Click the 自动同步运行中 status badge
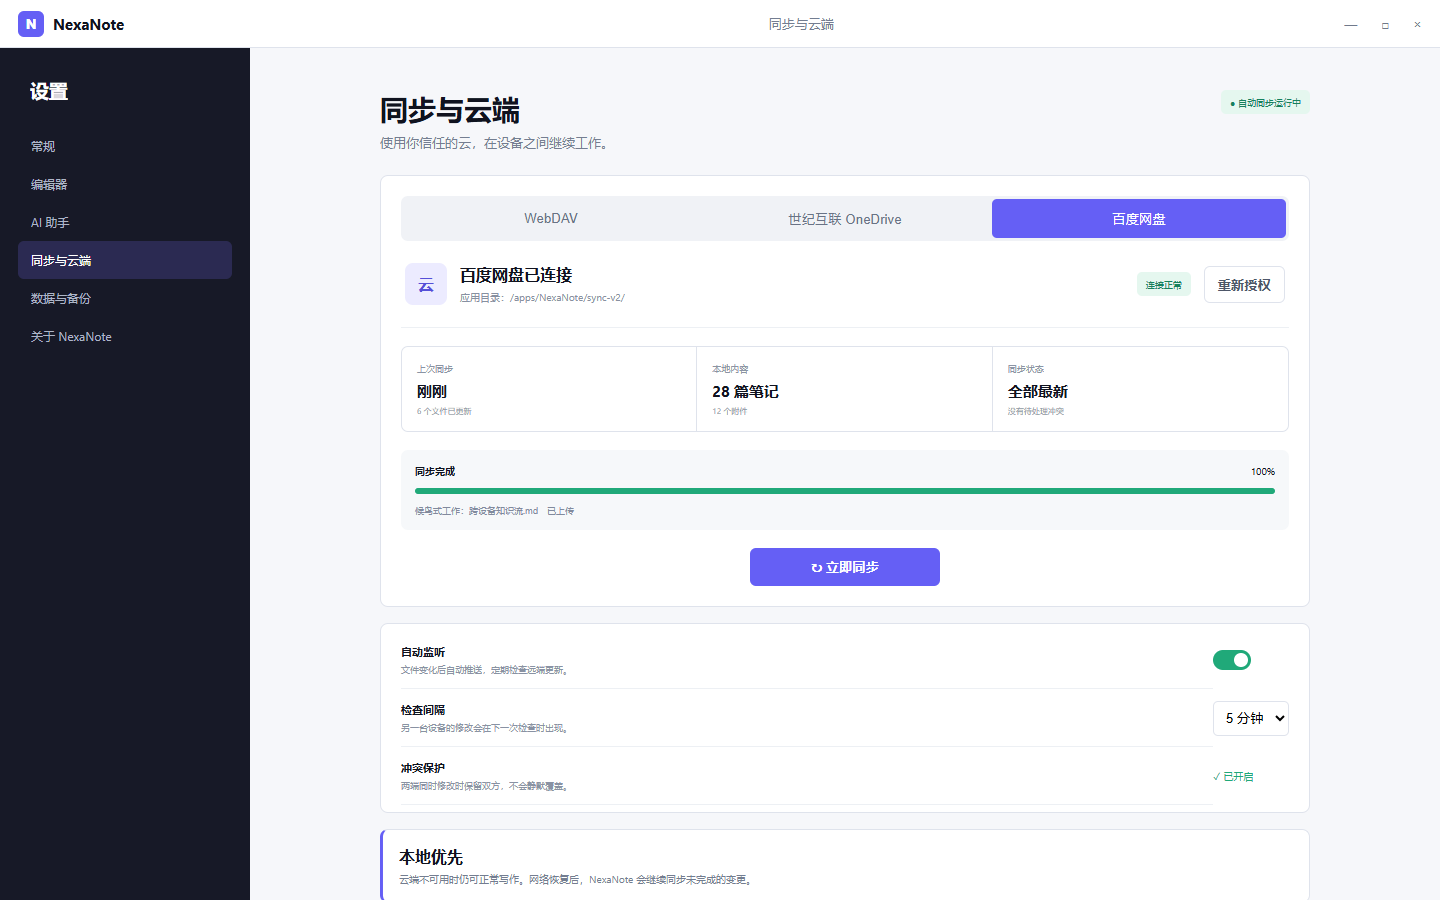This screenshot has width=1440, height=900. click(1265, 103)
